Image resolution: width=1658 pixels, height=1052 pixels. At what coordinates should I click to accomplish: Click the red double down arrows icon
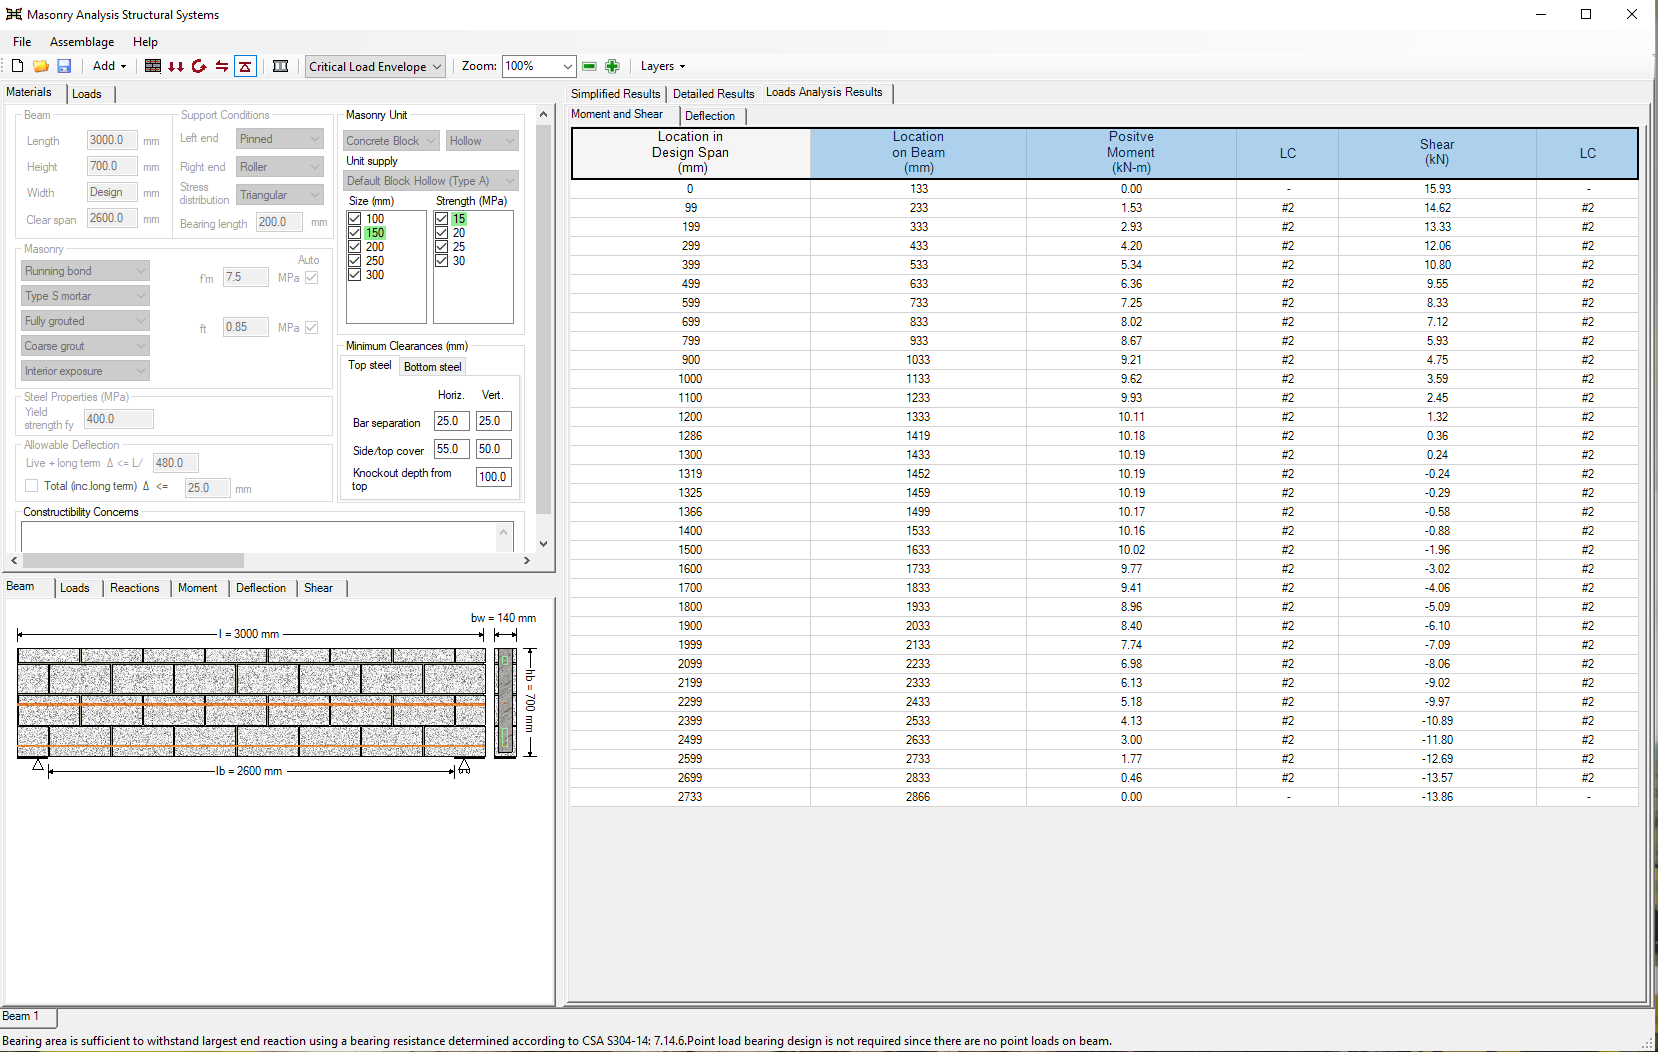pos(176,66)
